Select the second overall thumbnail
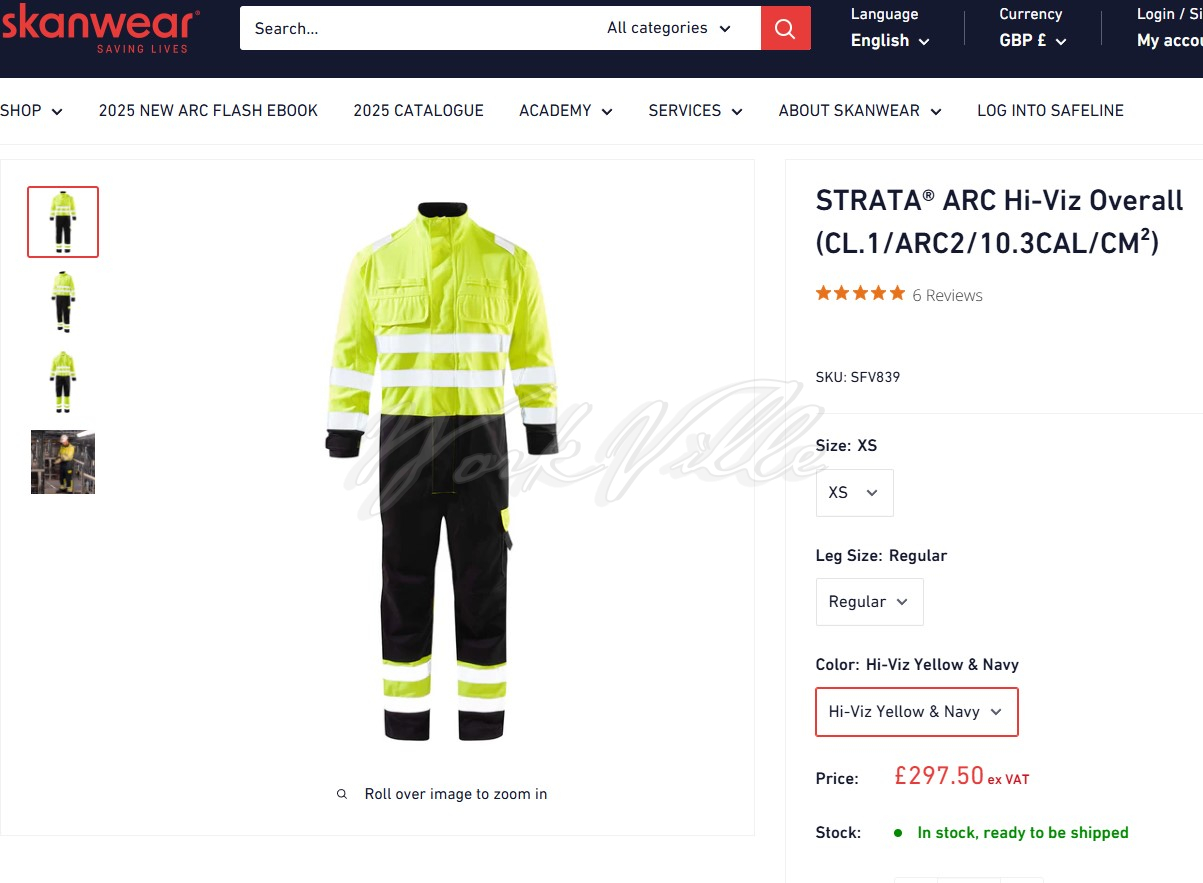This screenshot has width=1203, height=883. 63,302
